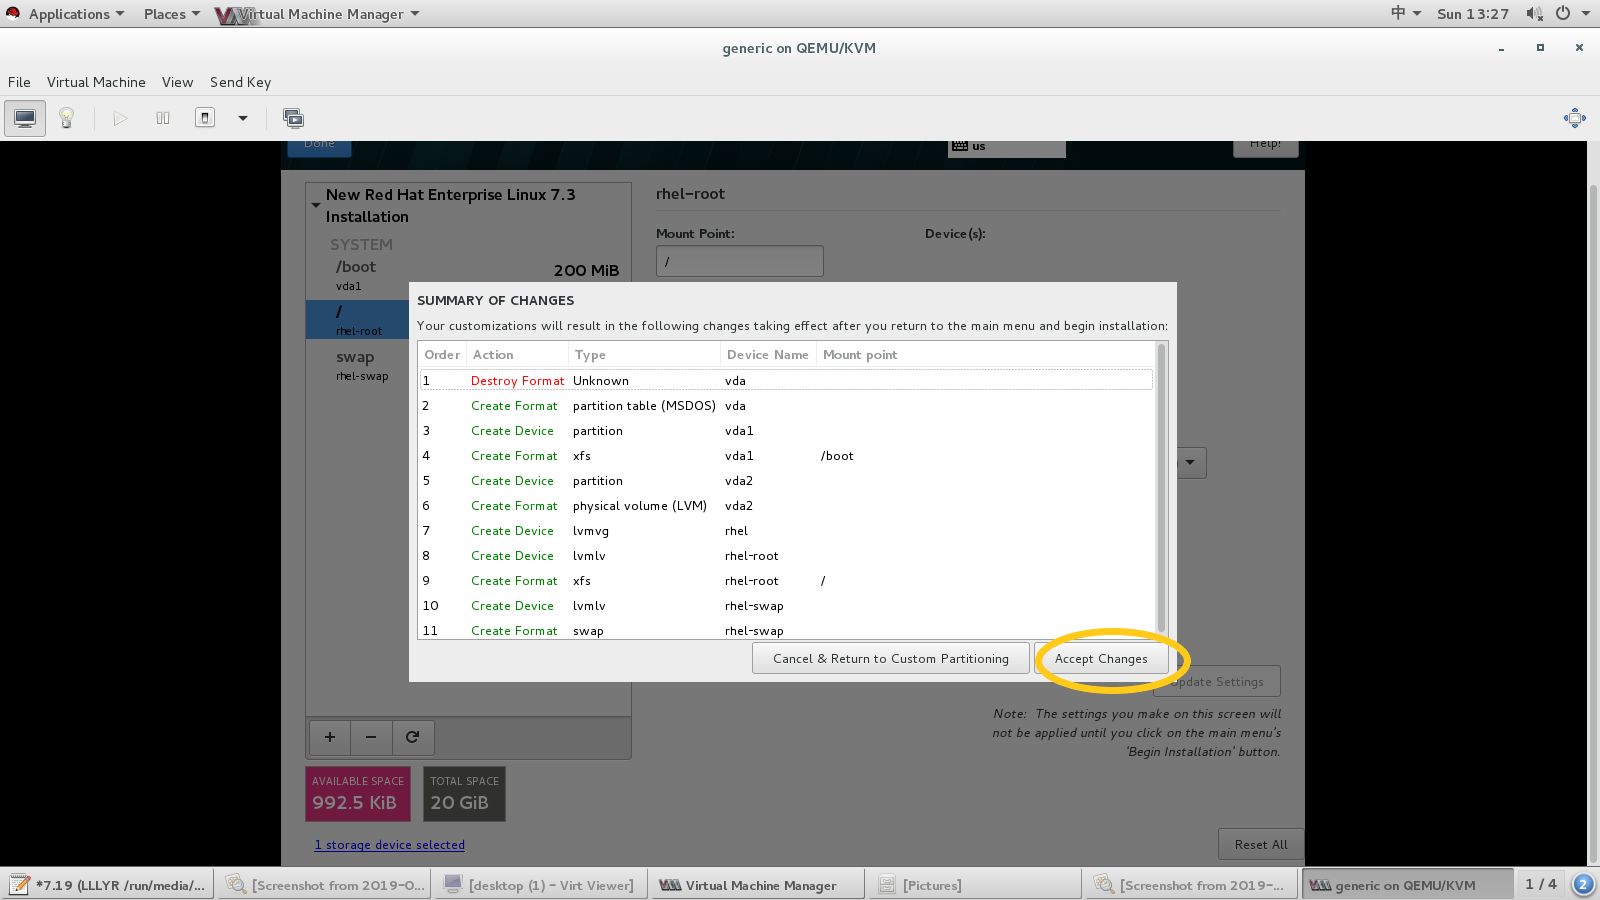Open Virtual Machine Manager app menu

(318, 14)
